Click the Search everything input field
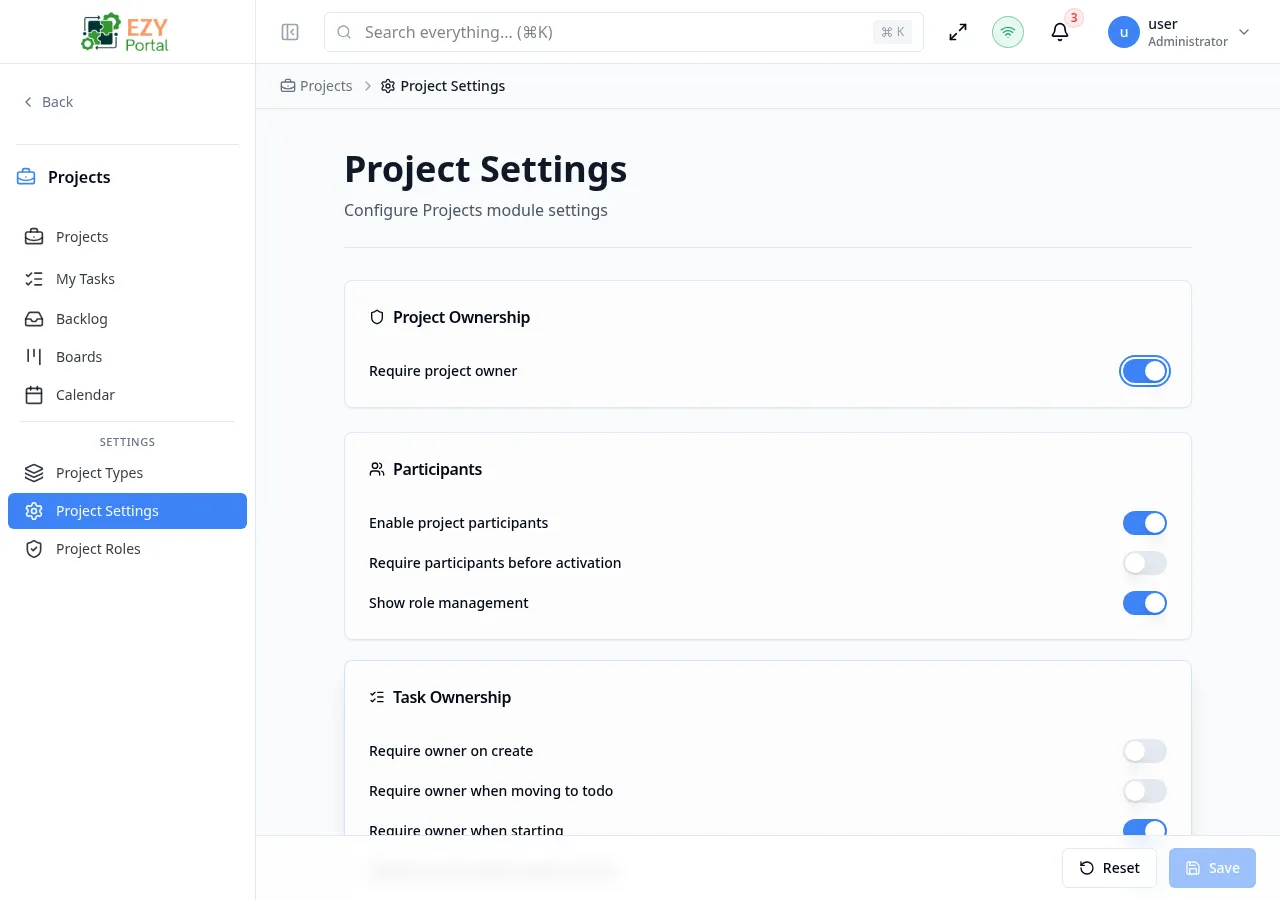This screenshot has width=1280, height=900. (624, 32)
